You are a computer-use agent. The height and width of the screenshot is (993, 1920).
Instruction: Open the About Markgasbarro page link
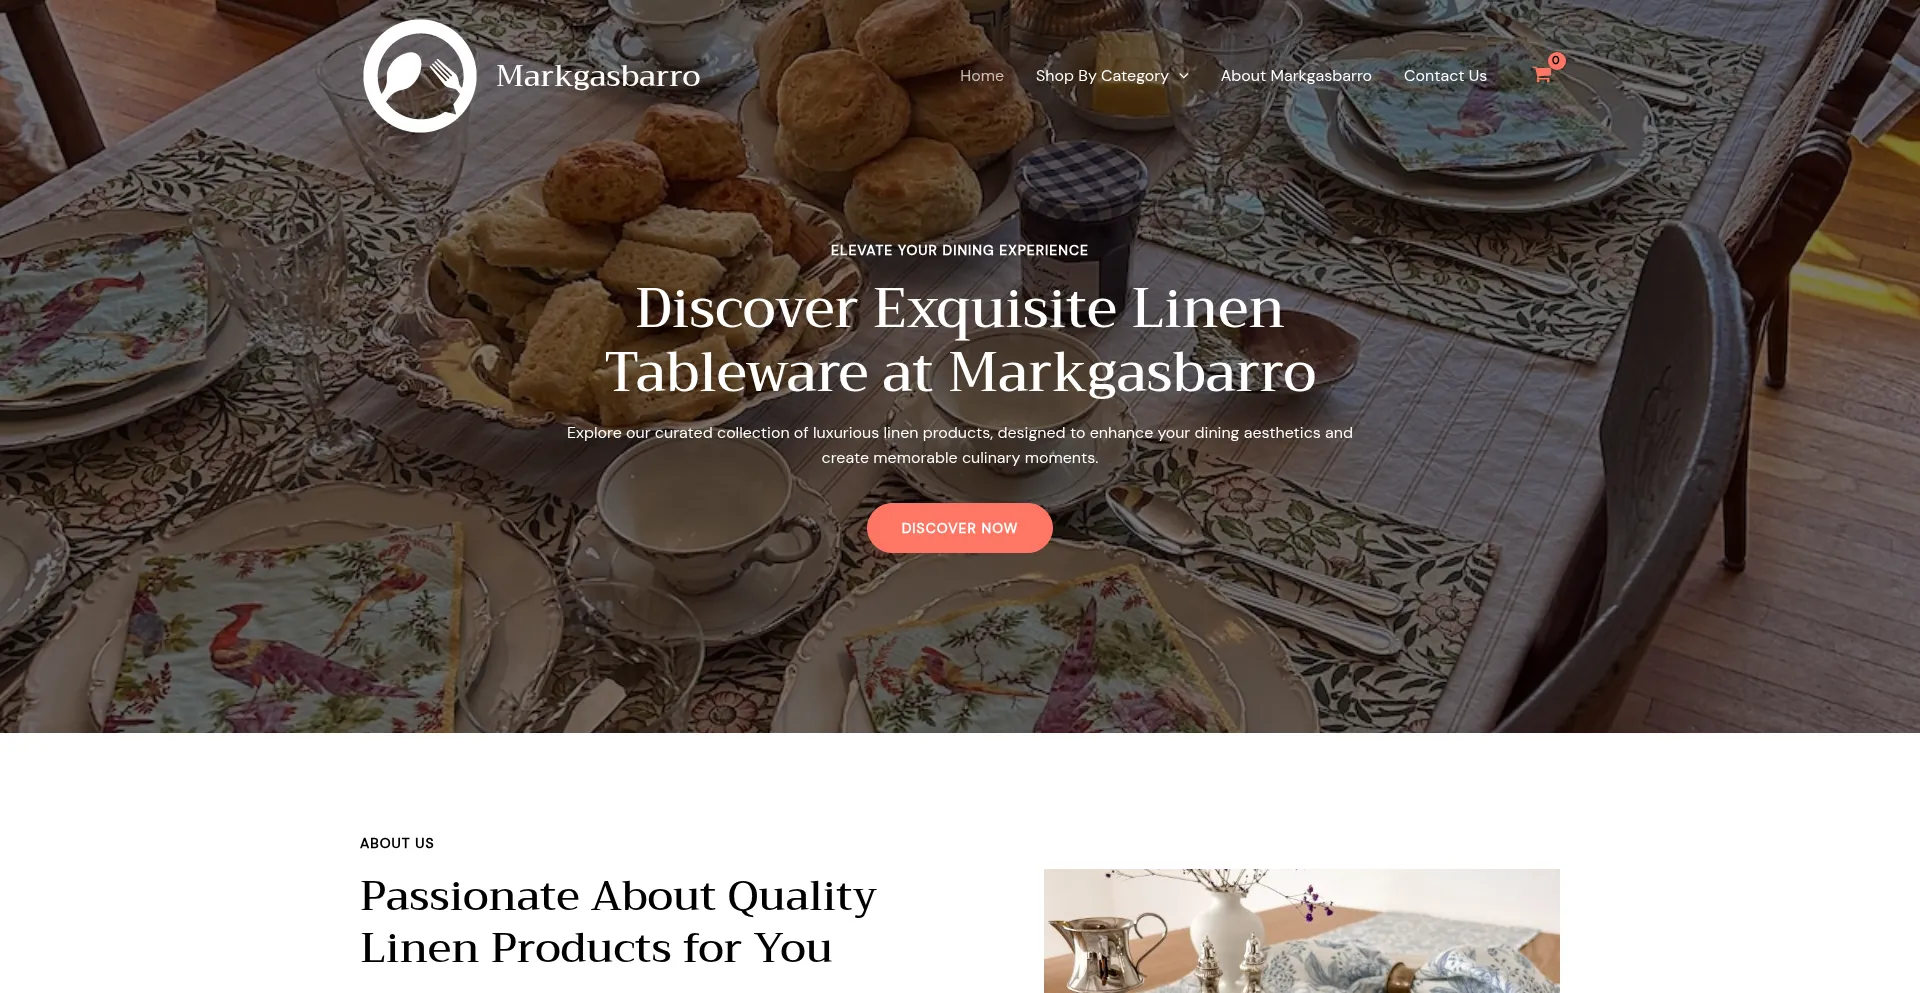[1296, 76]
